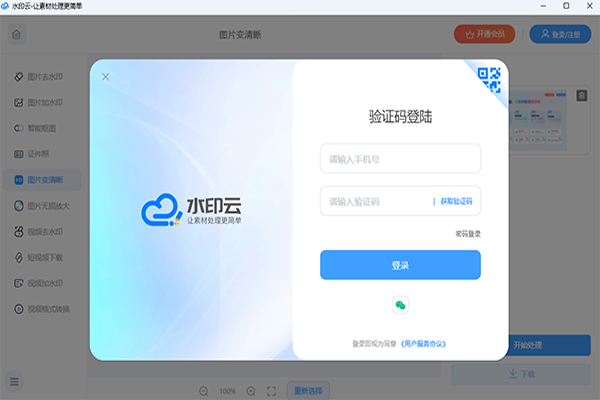Switch to 密码登录 password login
600x400 pixels.
468,233
